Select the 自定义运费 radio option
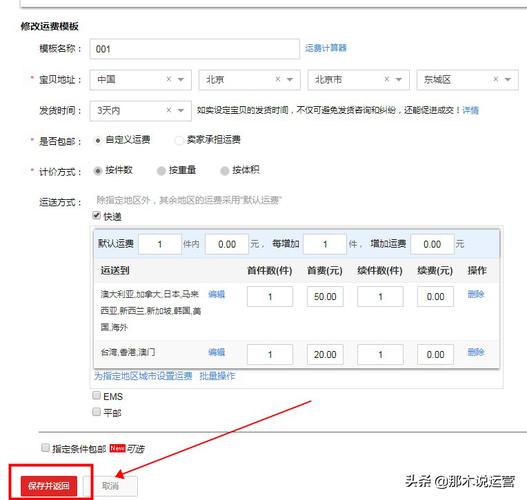The image size is (527, 500). [x=97, y=140]
